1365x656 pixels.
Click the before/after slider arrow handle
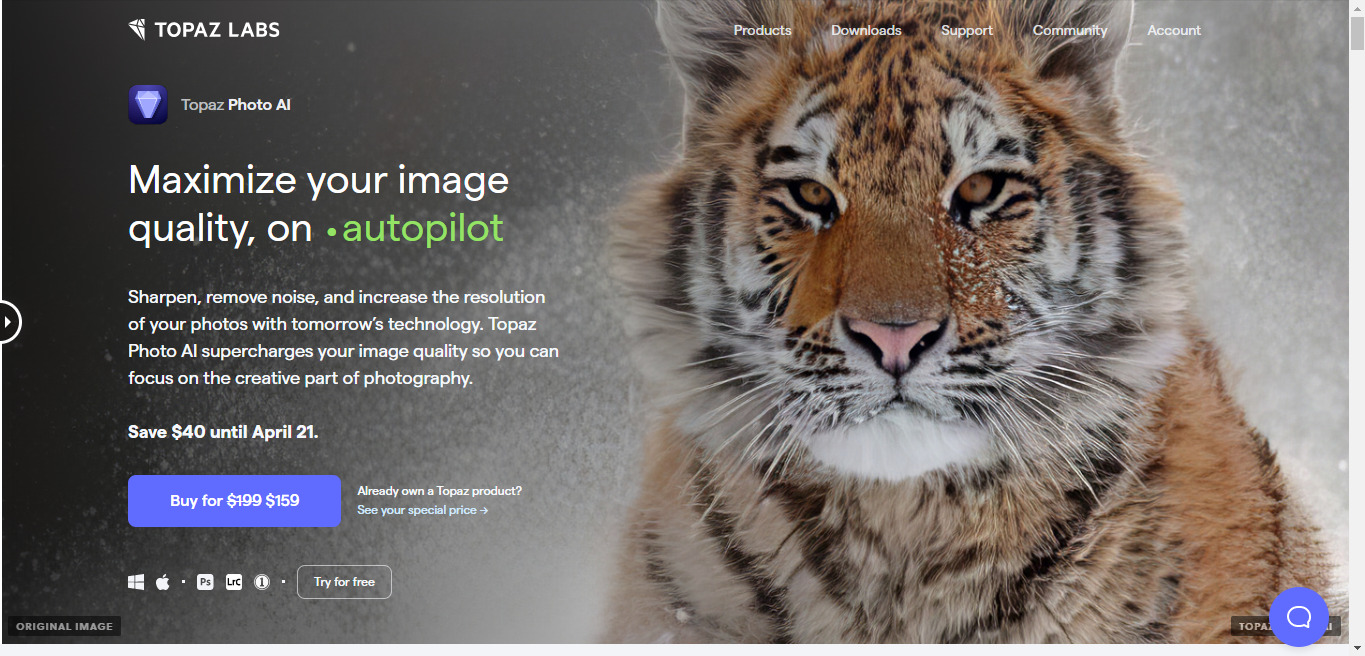point(8,322)
